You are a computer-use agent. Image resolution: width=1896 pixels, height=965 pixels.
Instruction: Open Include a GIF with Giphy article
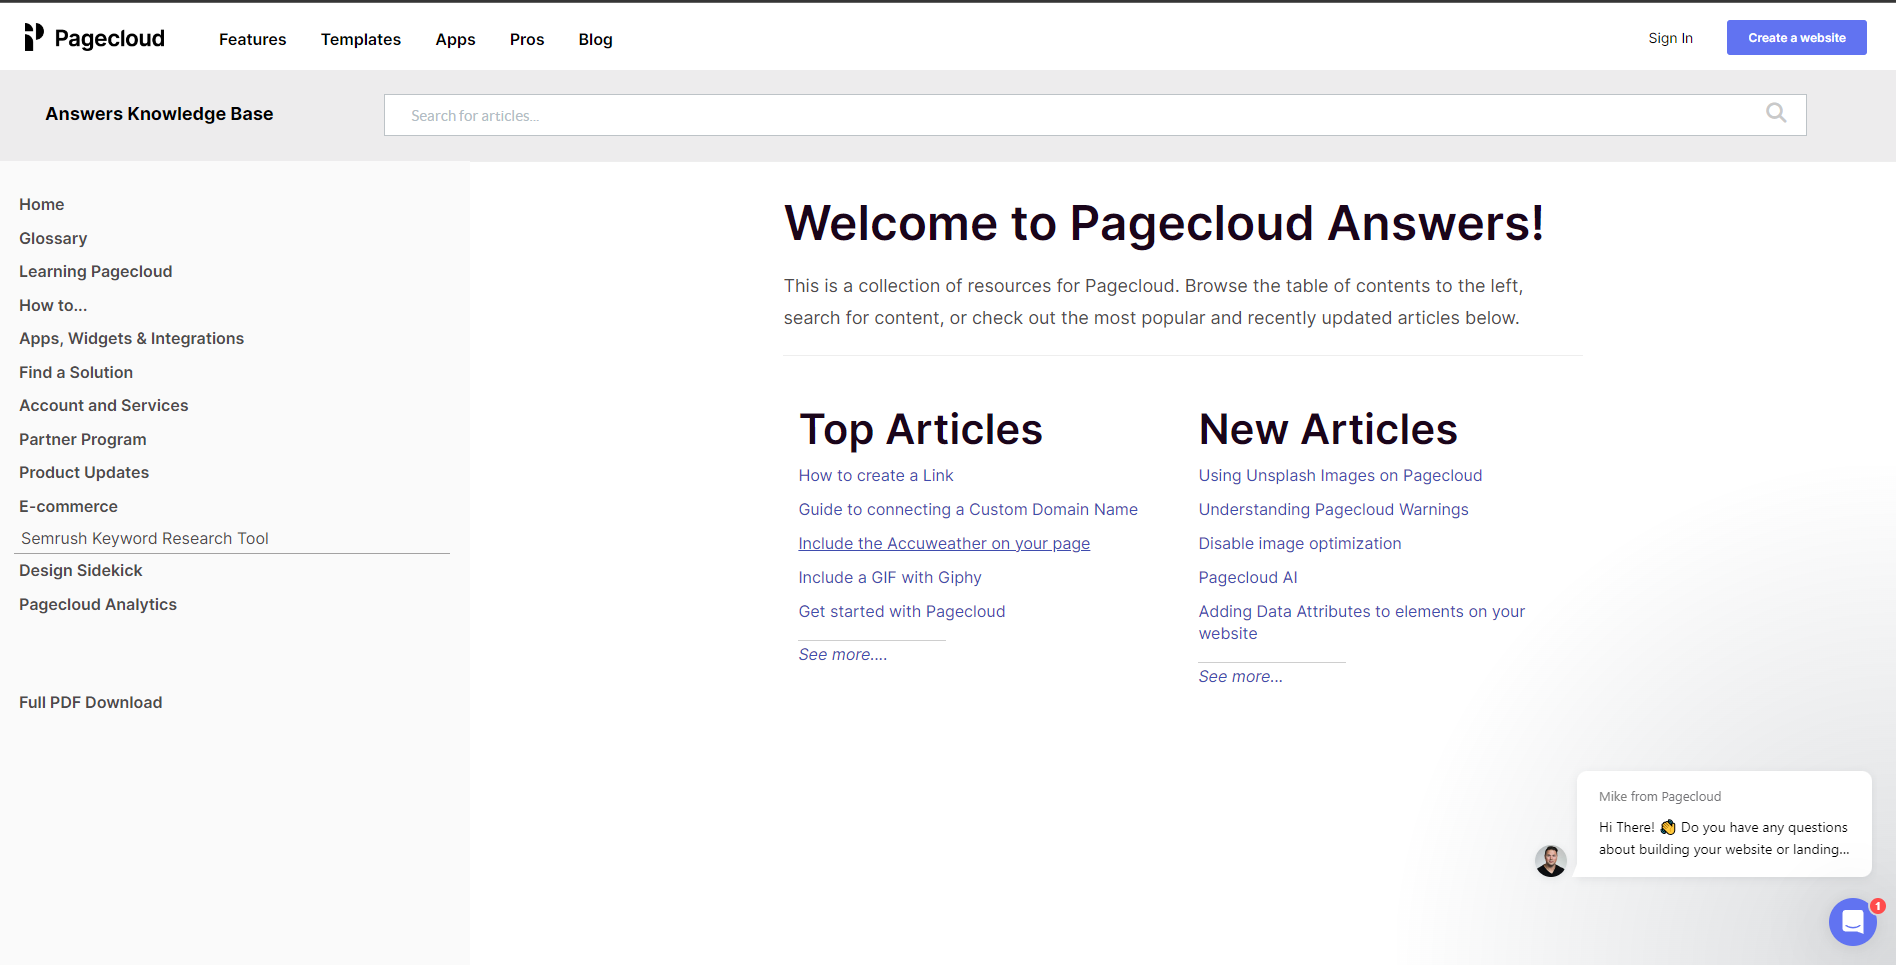[x=890, y=577]
